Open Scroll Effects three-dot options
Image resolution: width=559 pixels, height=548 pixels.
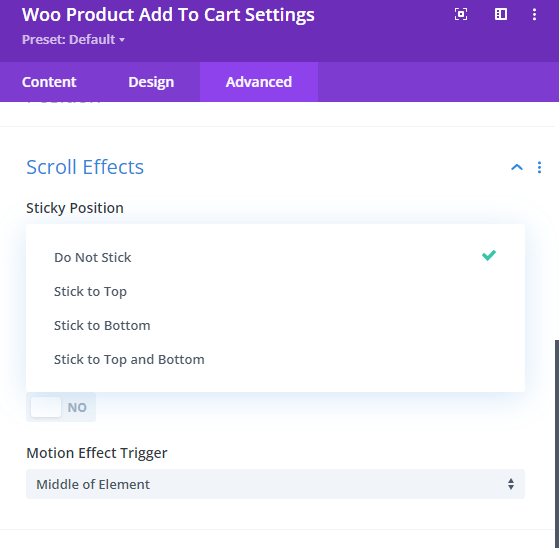tap(539, 167)
